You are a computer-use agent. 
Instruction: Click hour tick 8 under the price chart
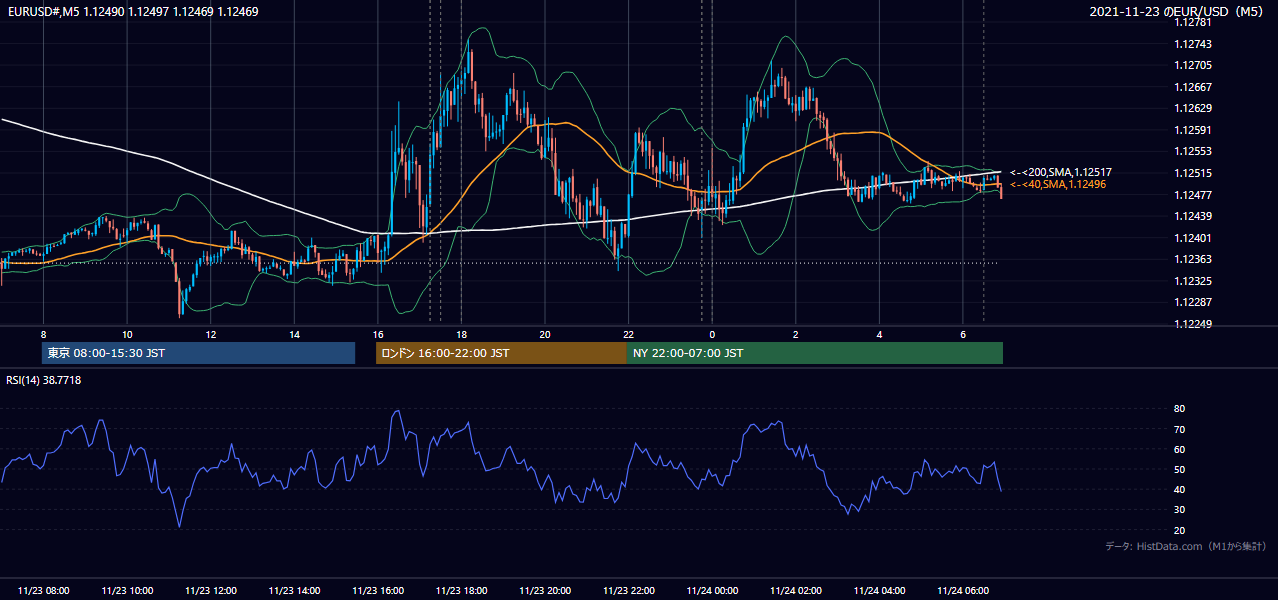click(x=43, y=333)
